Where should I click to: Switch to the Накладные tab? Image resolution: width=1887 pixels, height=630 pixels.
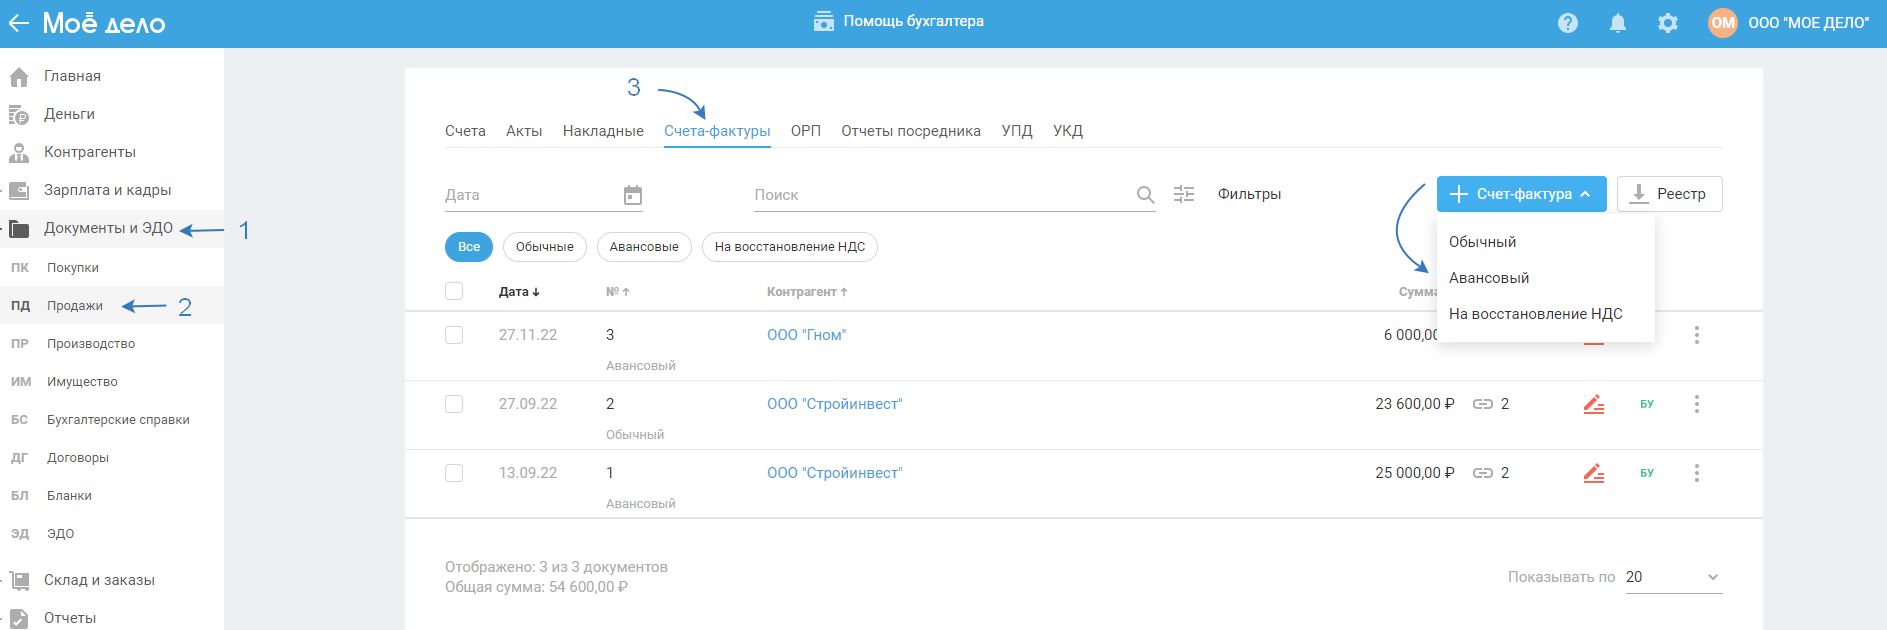point(603,131)
